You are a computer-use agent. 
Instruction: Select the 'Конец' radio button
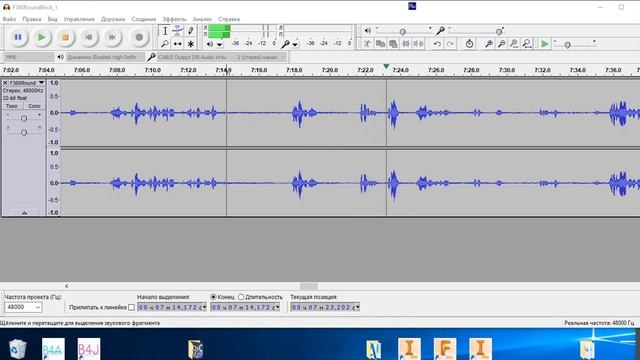[x=213, y=297]
